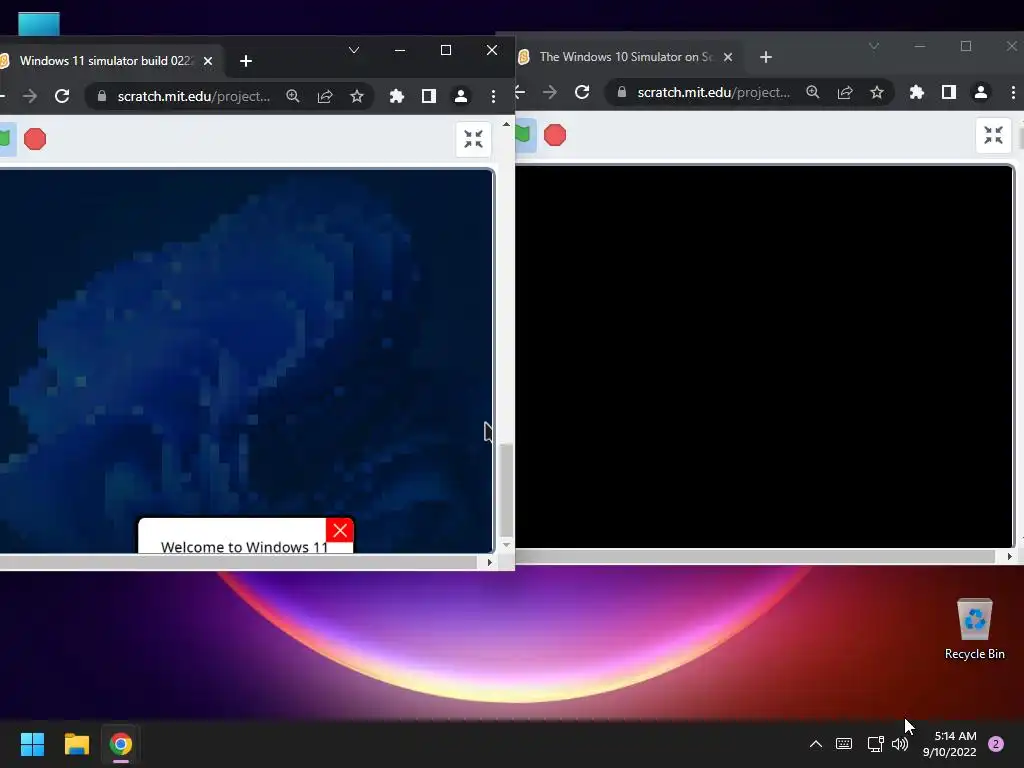Open the touch keyboard tray icon
This screenshot has width=1024, height=768.
(844, 744)
